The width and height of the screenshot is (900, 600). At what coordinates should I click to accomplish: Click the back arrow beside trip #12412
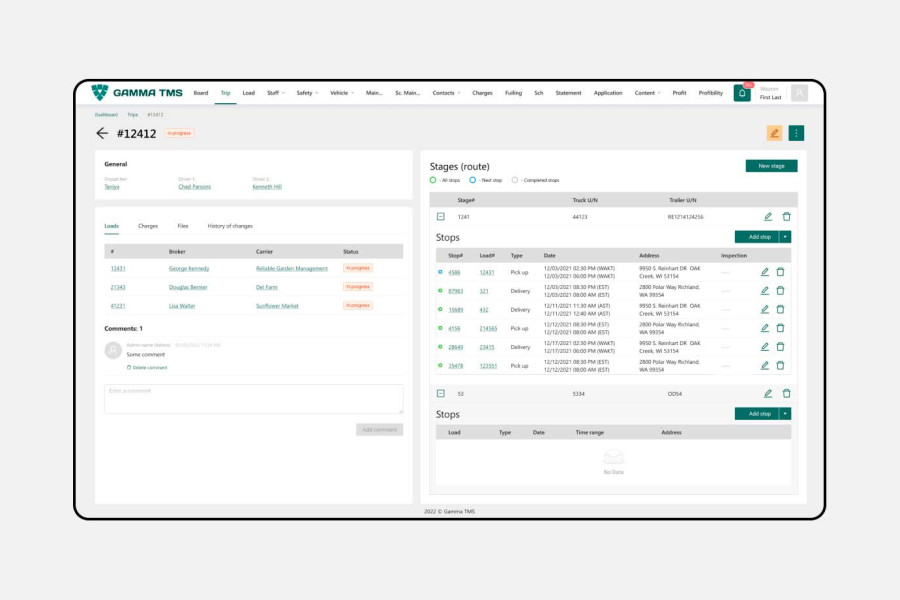(x=101, y=133)
